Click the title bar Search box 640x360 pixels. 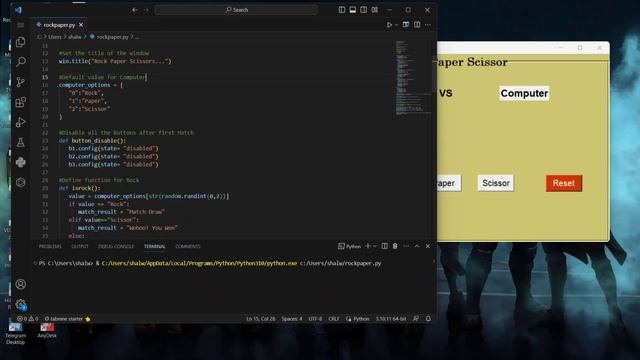tap(236, 10)
